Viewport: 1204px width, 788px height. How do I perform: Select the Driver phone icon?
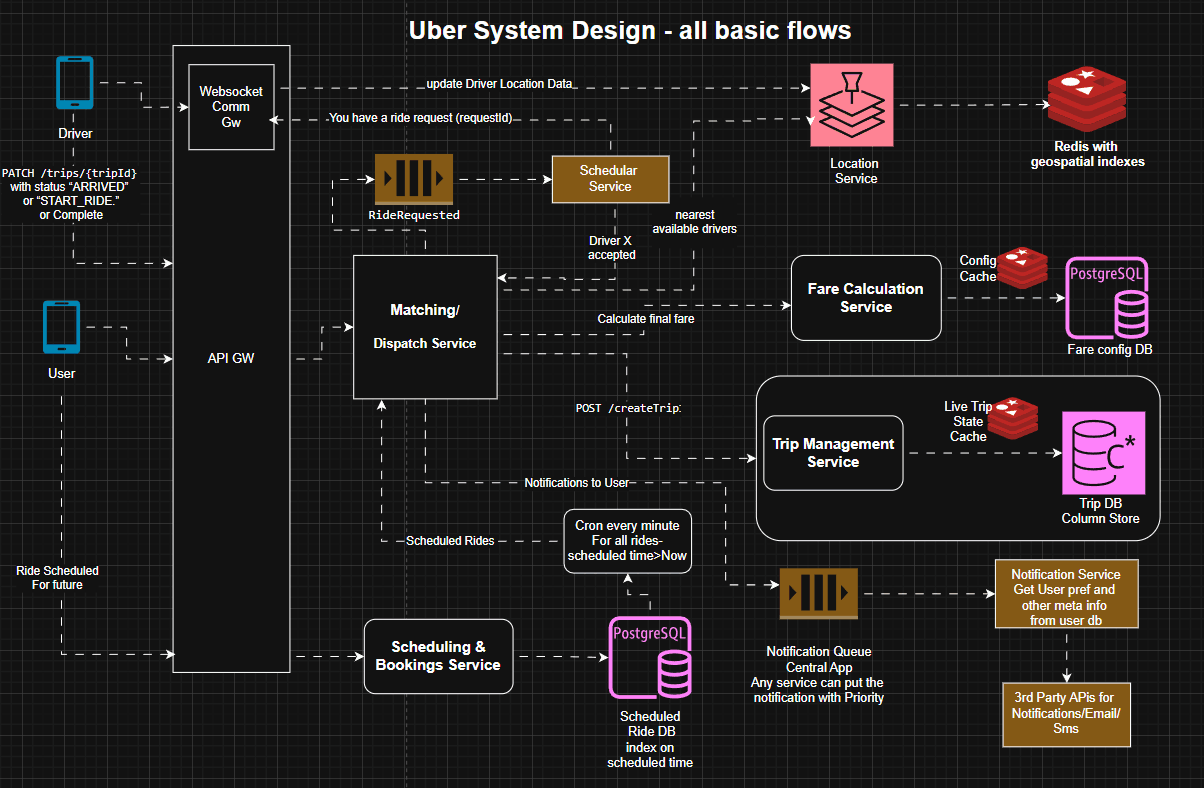[75, 83]
